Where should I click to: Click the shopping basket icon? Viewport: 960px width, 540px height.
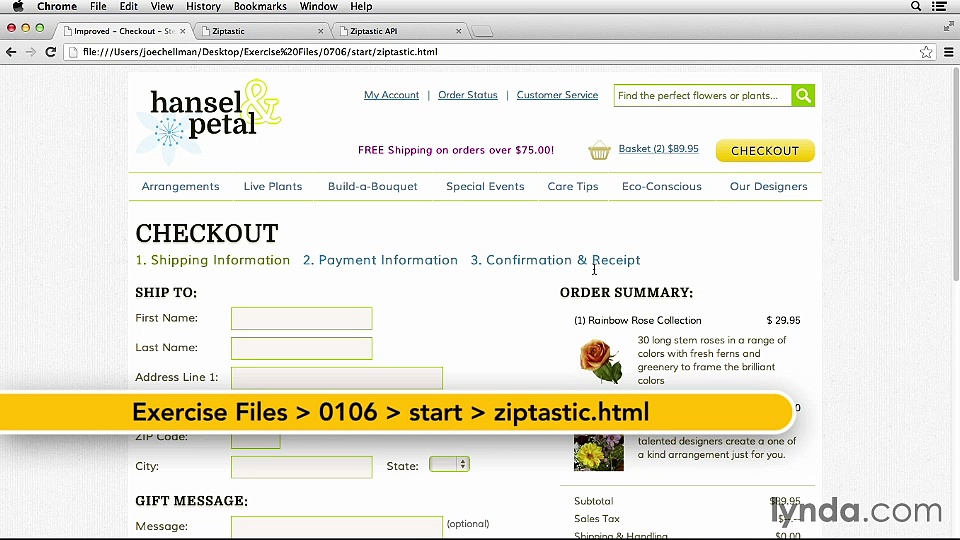coord(599,150)
